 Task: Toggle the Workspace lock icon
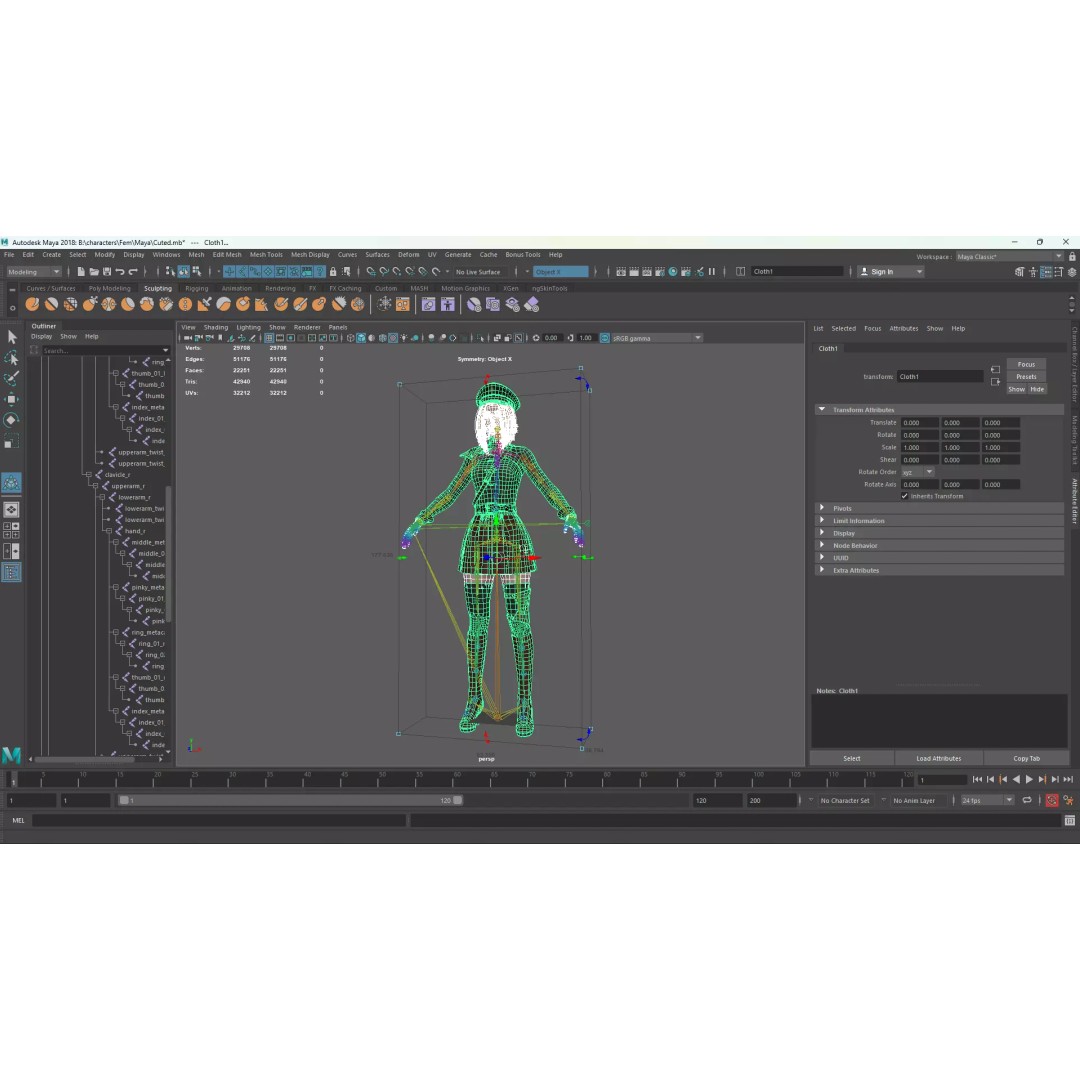point(1072,256)
